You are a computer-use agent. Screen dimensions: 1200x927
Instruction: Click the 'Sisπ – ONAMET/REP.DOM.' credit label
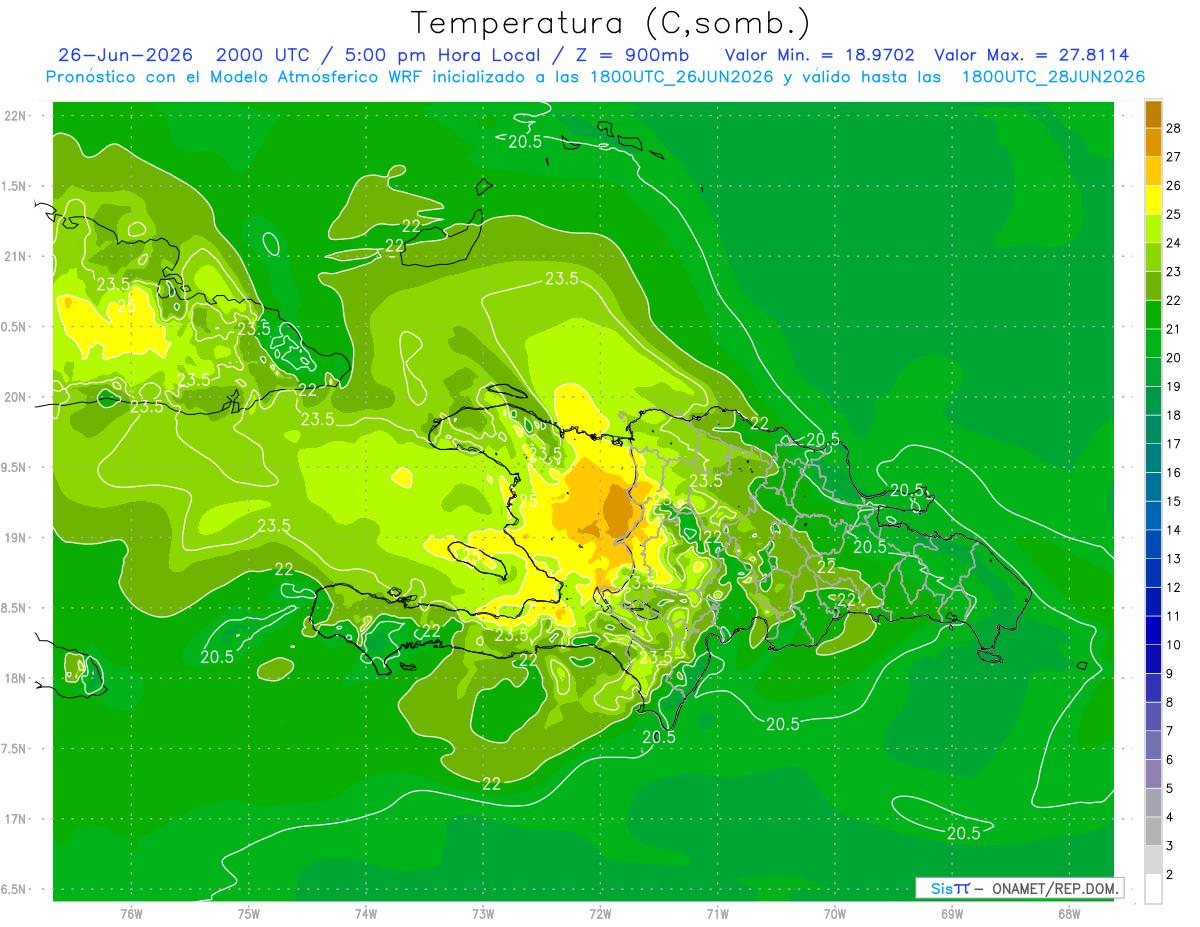[x=1019, y=888]
